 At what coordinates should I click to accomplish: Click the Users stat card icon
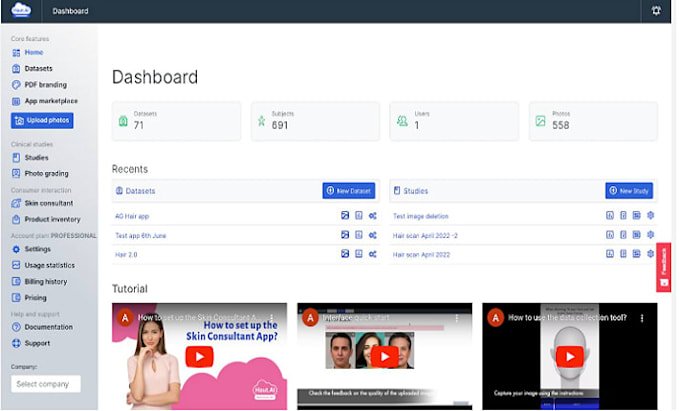point(402,121)
